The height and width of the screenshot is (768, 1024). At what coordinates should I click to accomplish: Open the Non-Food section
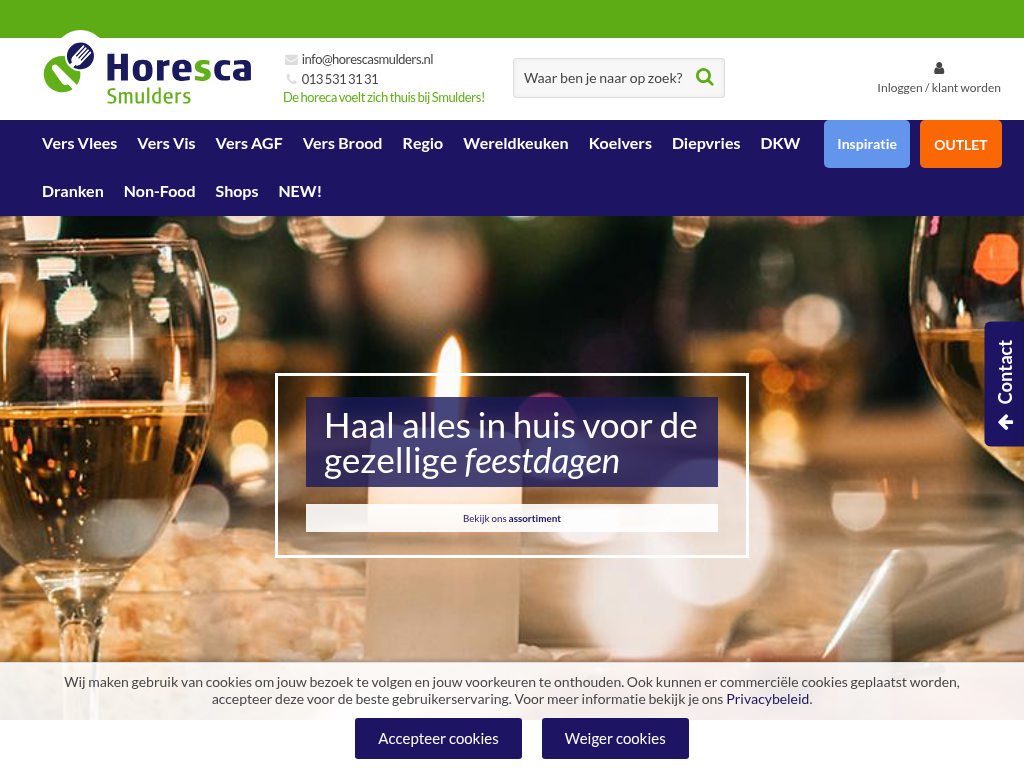pos(159,192)
